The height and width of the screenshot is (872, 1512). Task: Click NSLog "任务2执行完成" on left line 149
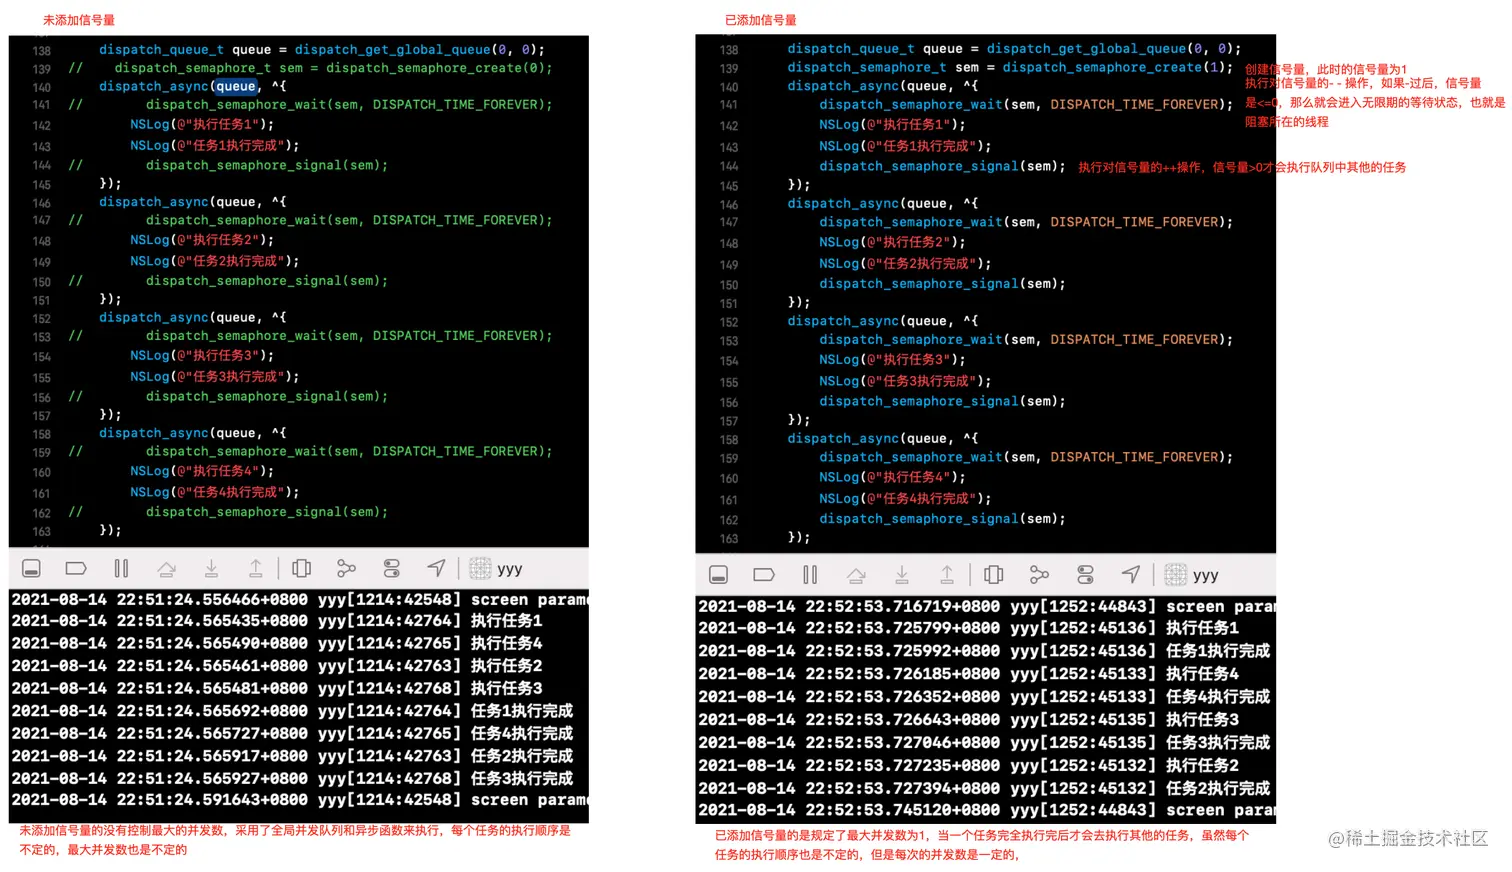pyautogui.click(x=215, y=261)
